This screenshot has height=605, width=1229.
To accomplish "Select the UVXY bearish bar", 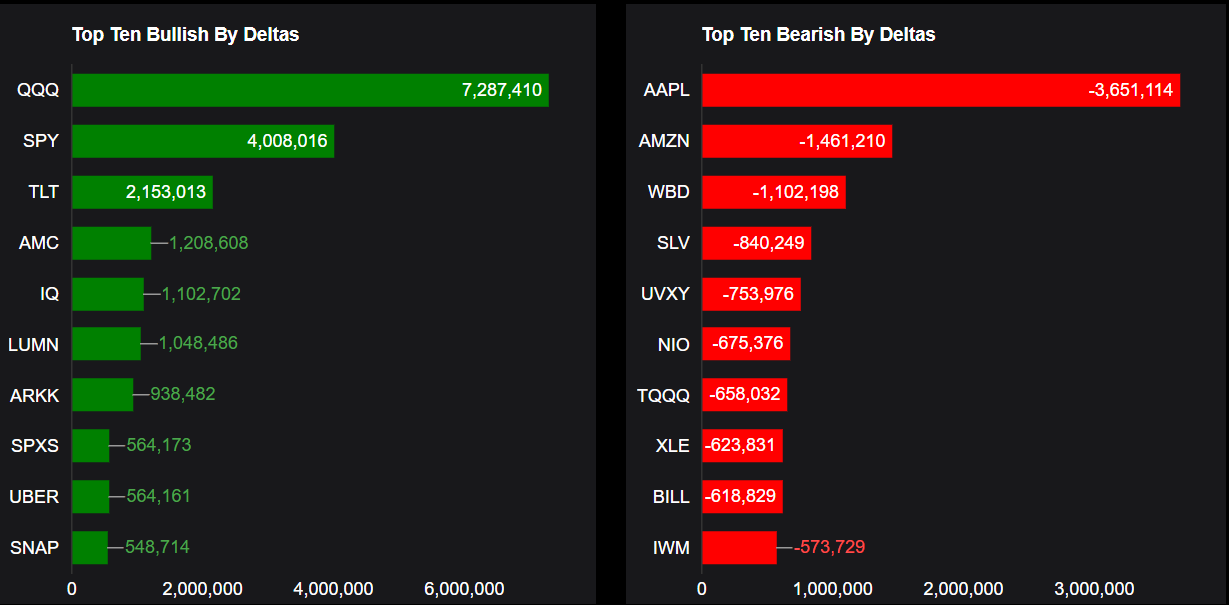I will click(x=751, y=294).
